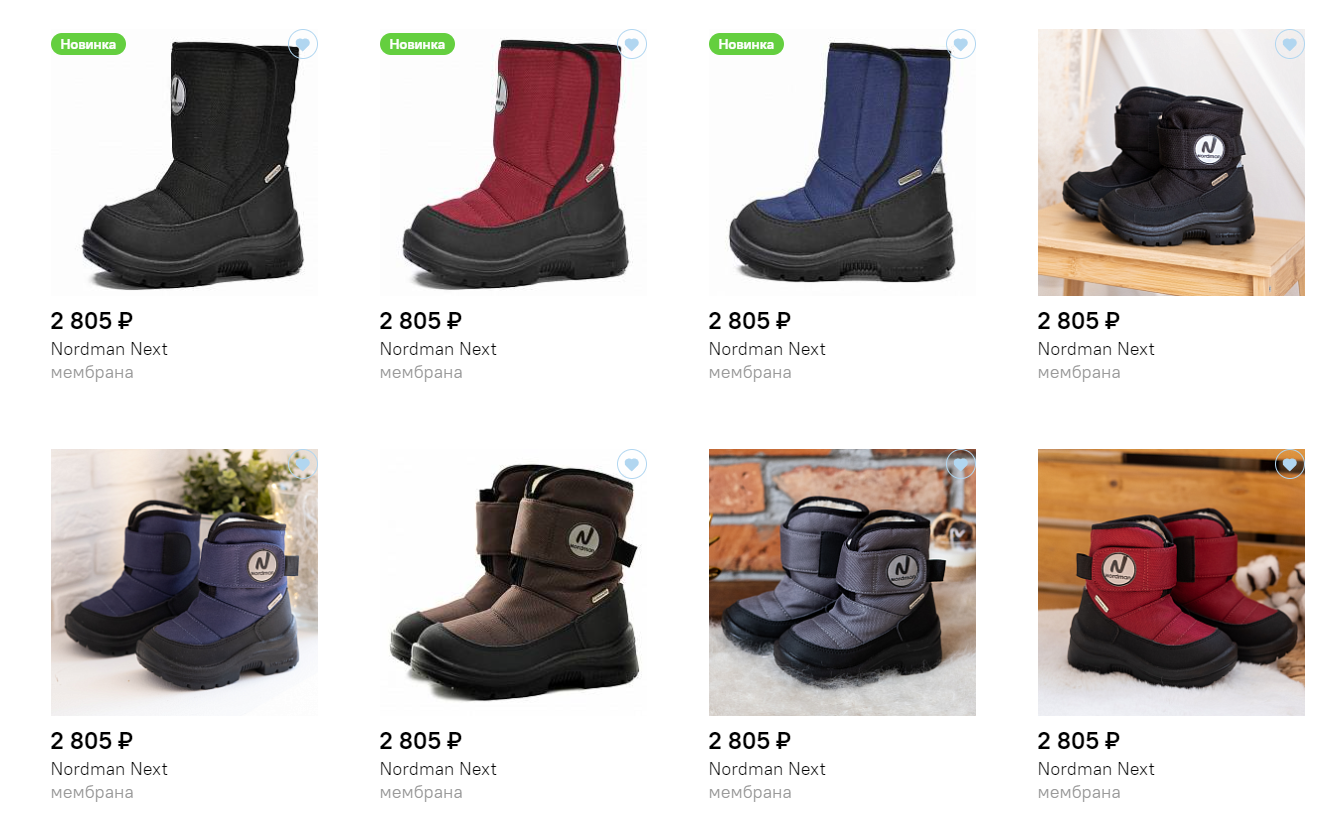Image resolution: width=1330 pixels, height=816 pixels.
Task: Click the Новинка badge on burgundy boot
Action: click(417, 44)
